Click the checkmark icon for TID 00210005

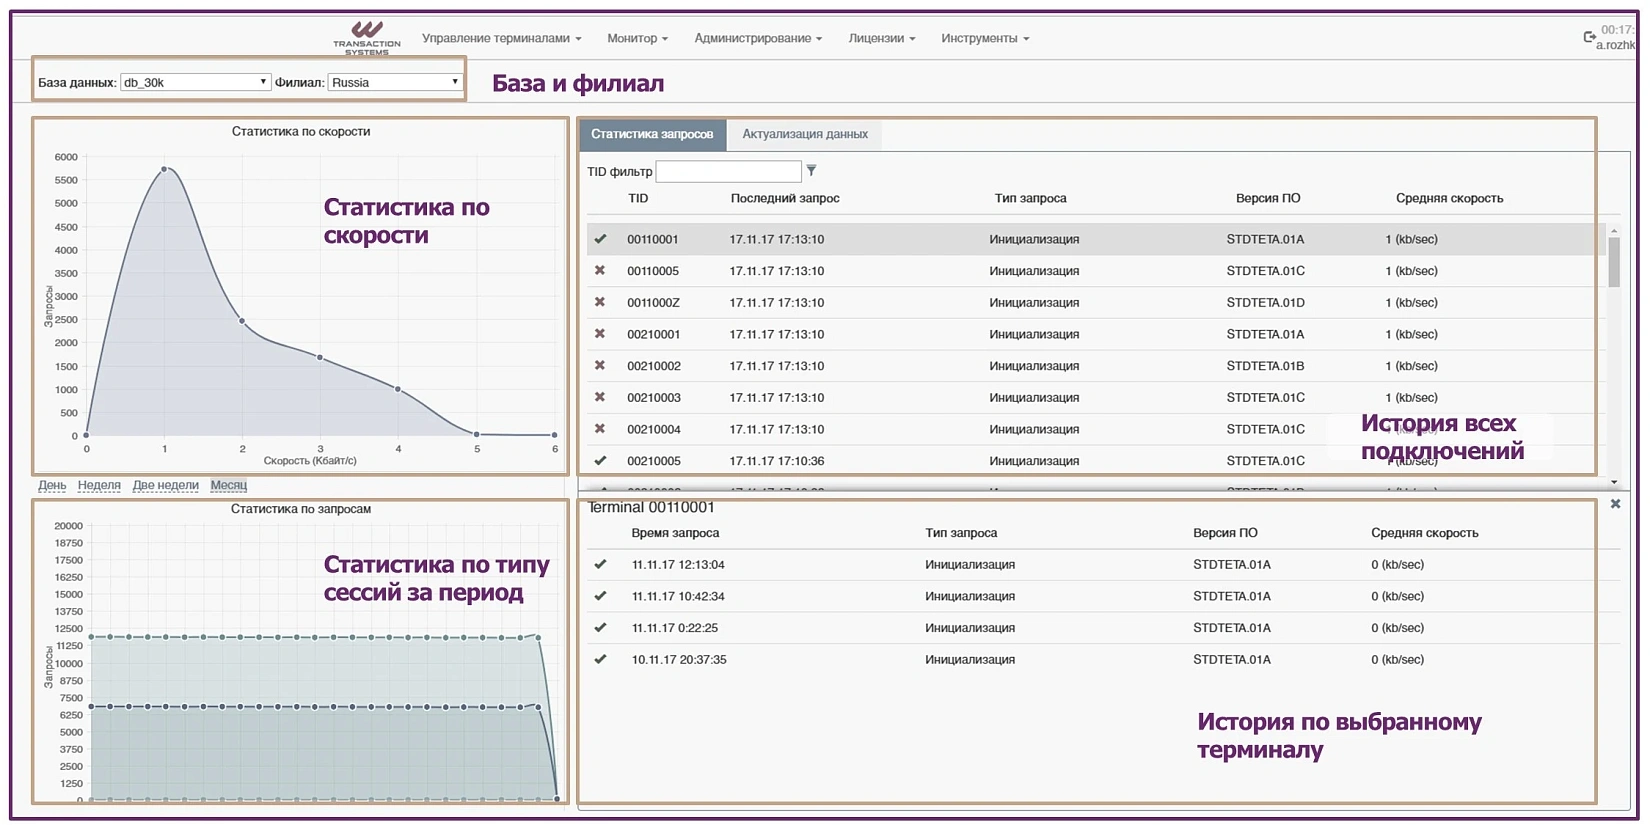[x=600, y=461]
